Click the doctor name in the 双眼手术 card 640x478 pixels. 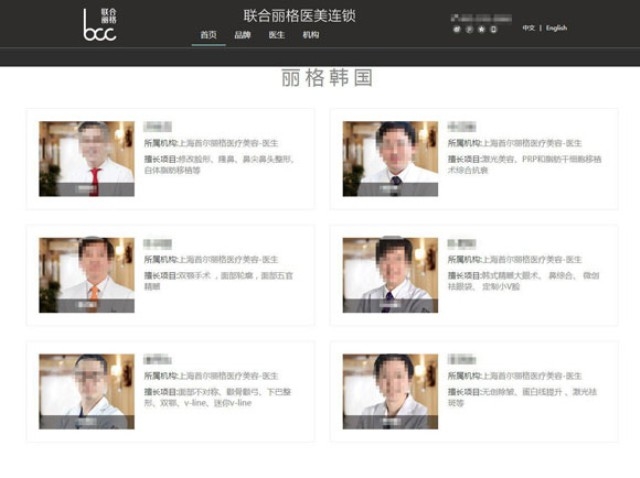point(158,244)
